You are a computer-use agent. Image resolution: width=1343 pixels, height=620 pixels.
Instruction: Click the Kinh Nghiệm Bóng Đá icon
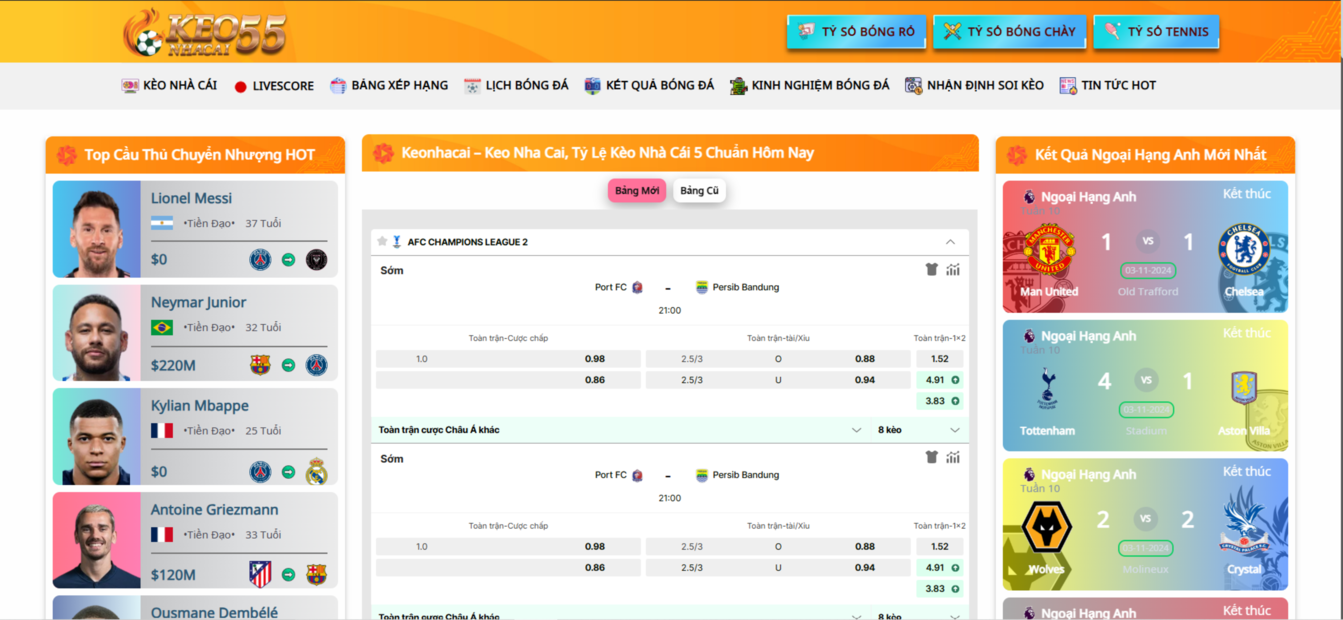[738, 86]
